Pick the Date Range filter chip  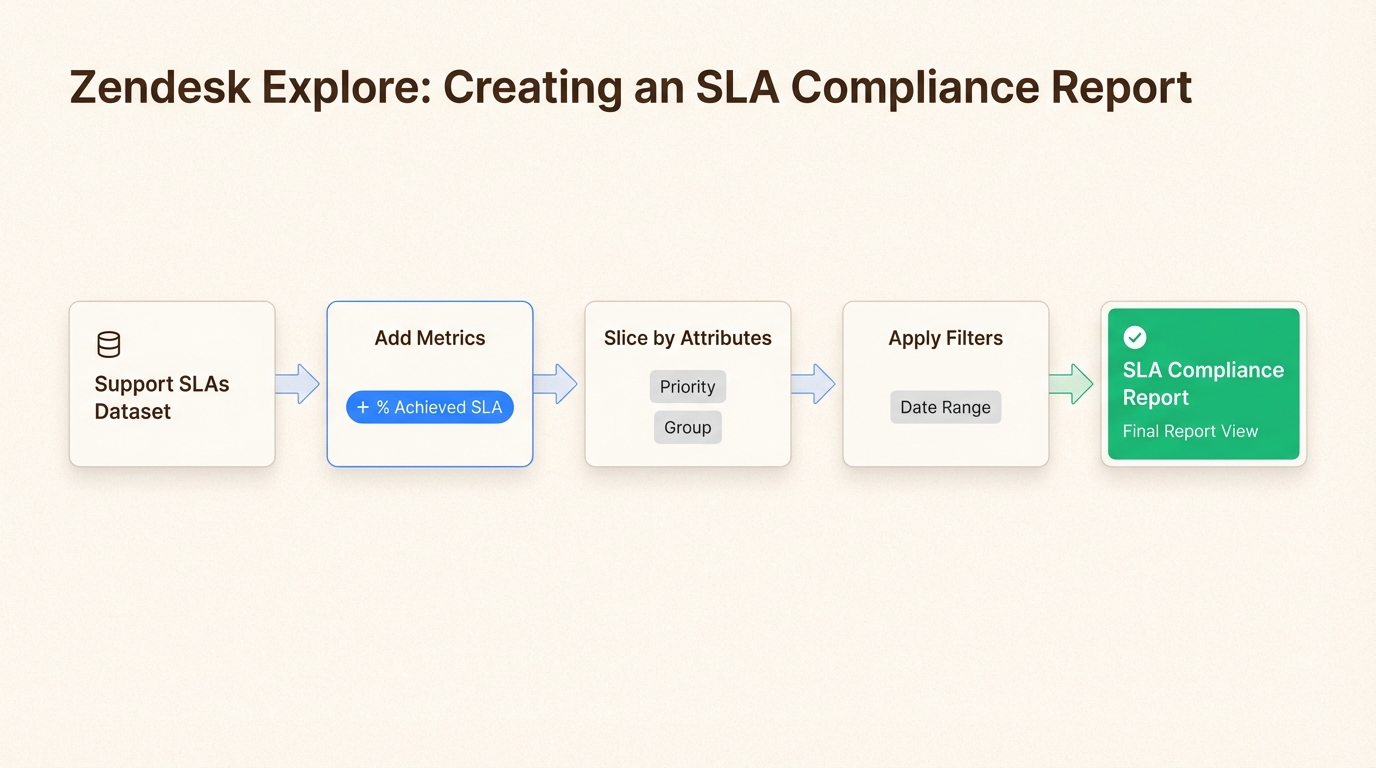pos(945,407)
